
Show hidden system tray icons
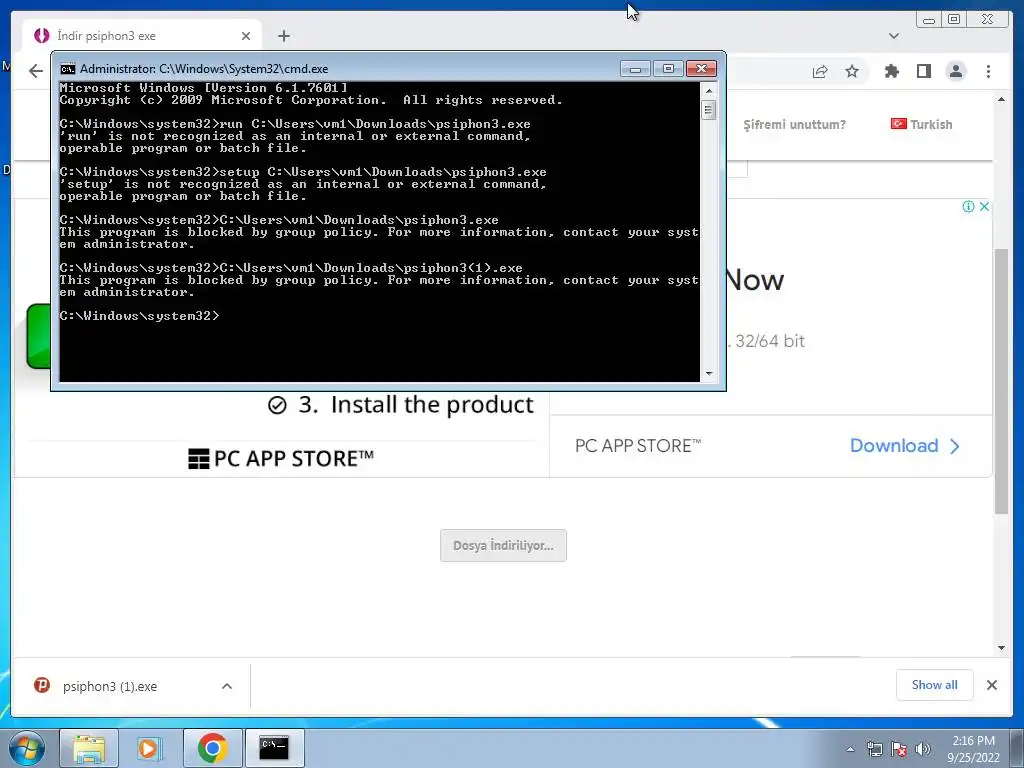click(x=850, y=749)
